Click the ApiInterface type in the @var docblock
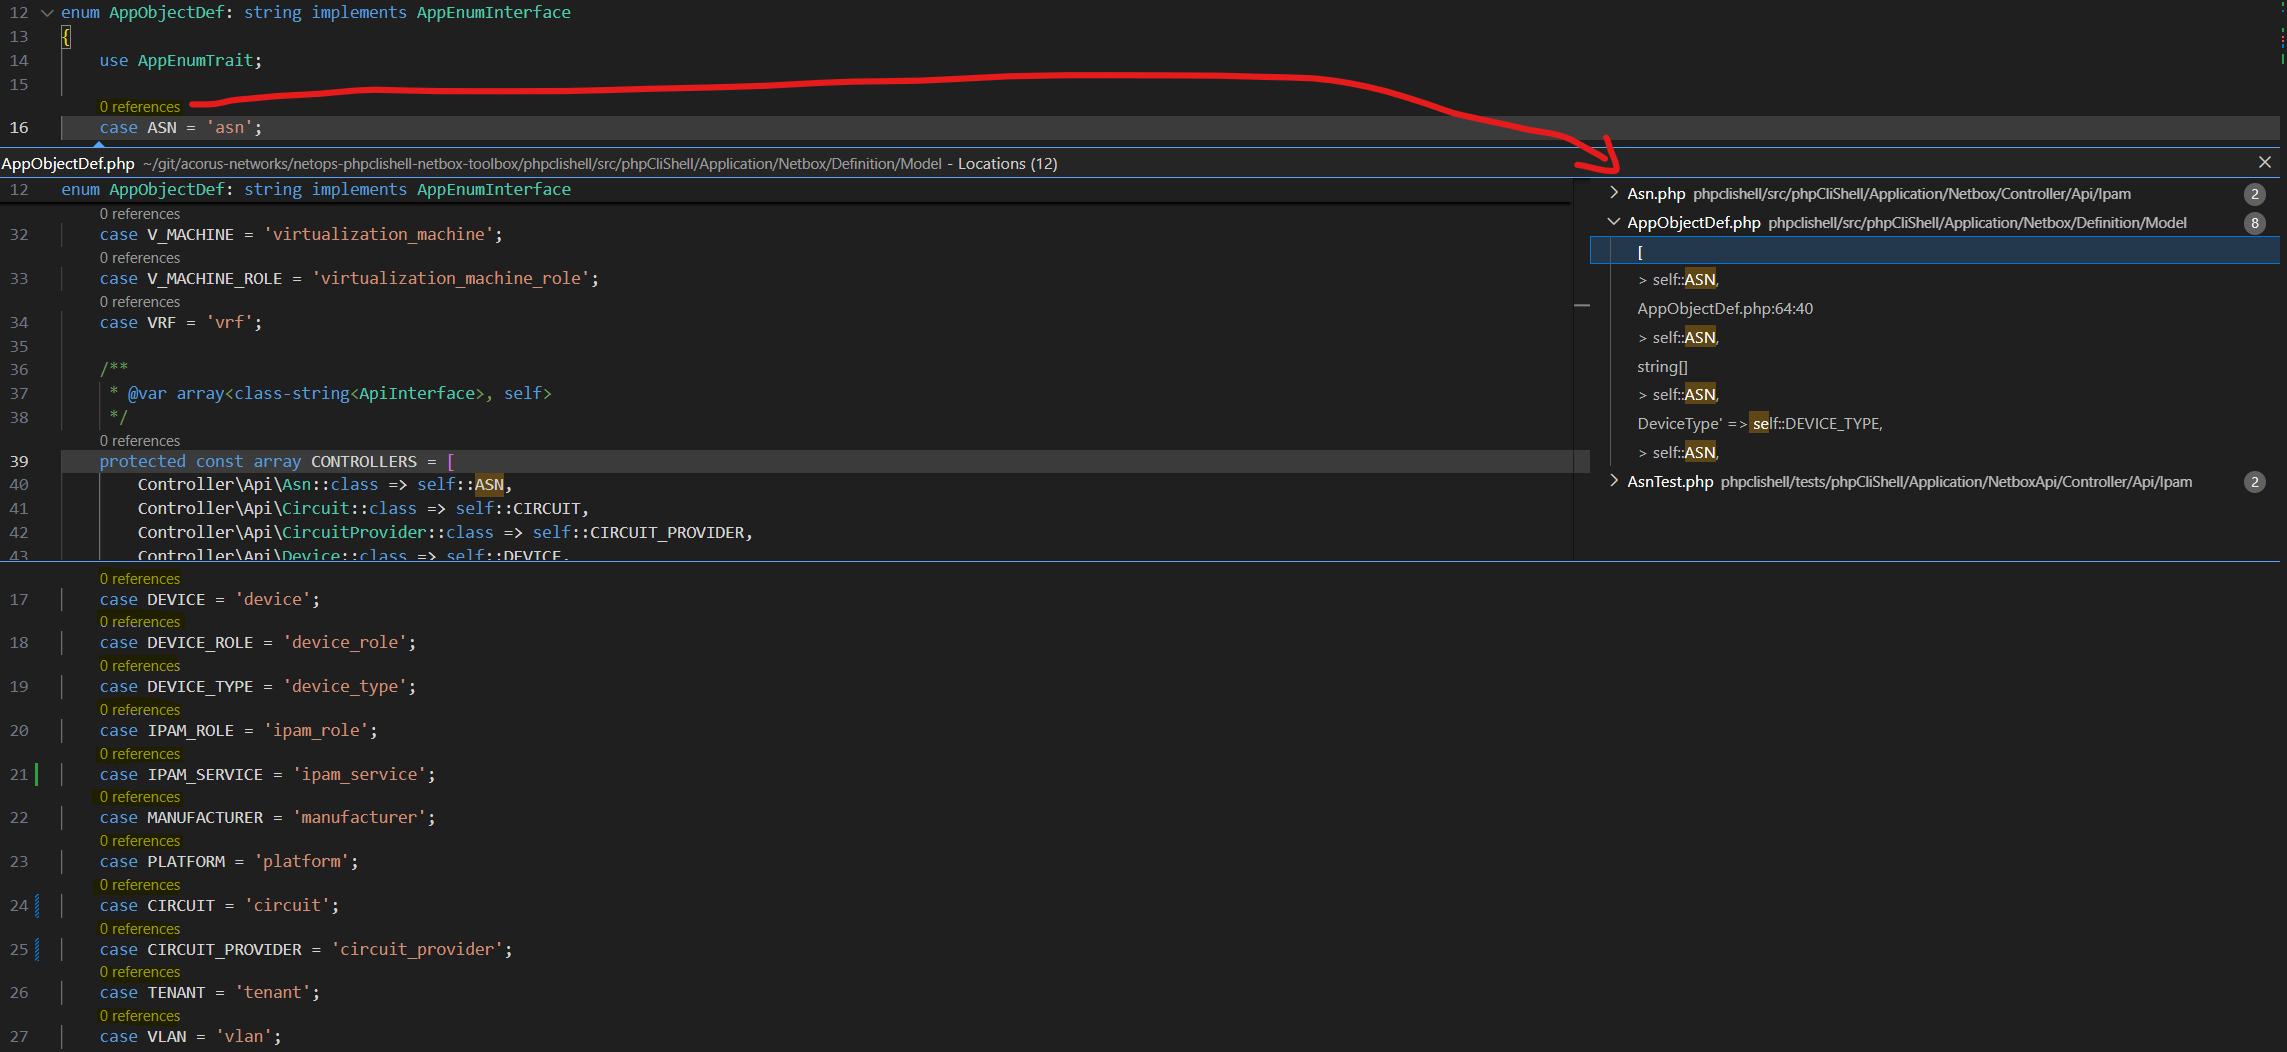The width and height of the screenshot is (2287, 1052). [x=417, y=393]
